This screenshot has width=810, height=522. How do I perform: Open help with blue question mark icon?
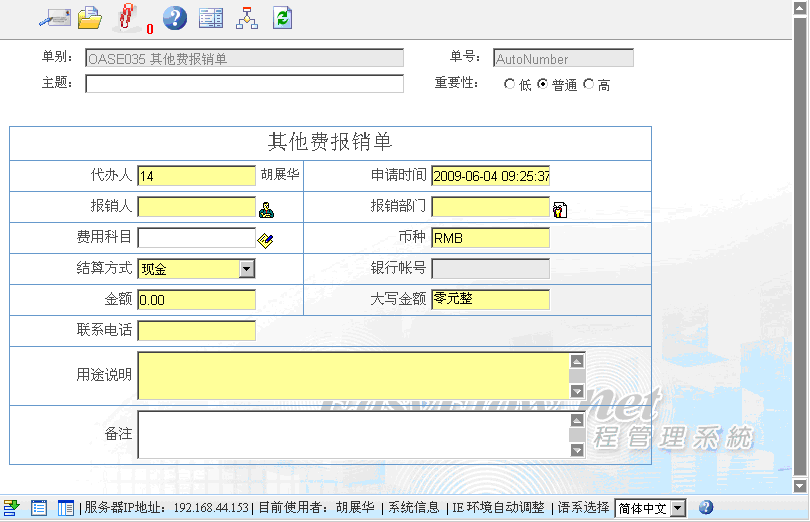coord(175,17)
